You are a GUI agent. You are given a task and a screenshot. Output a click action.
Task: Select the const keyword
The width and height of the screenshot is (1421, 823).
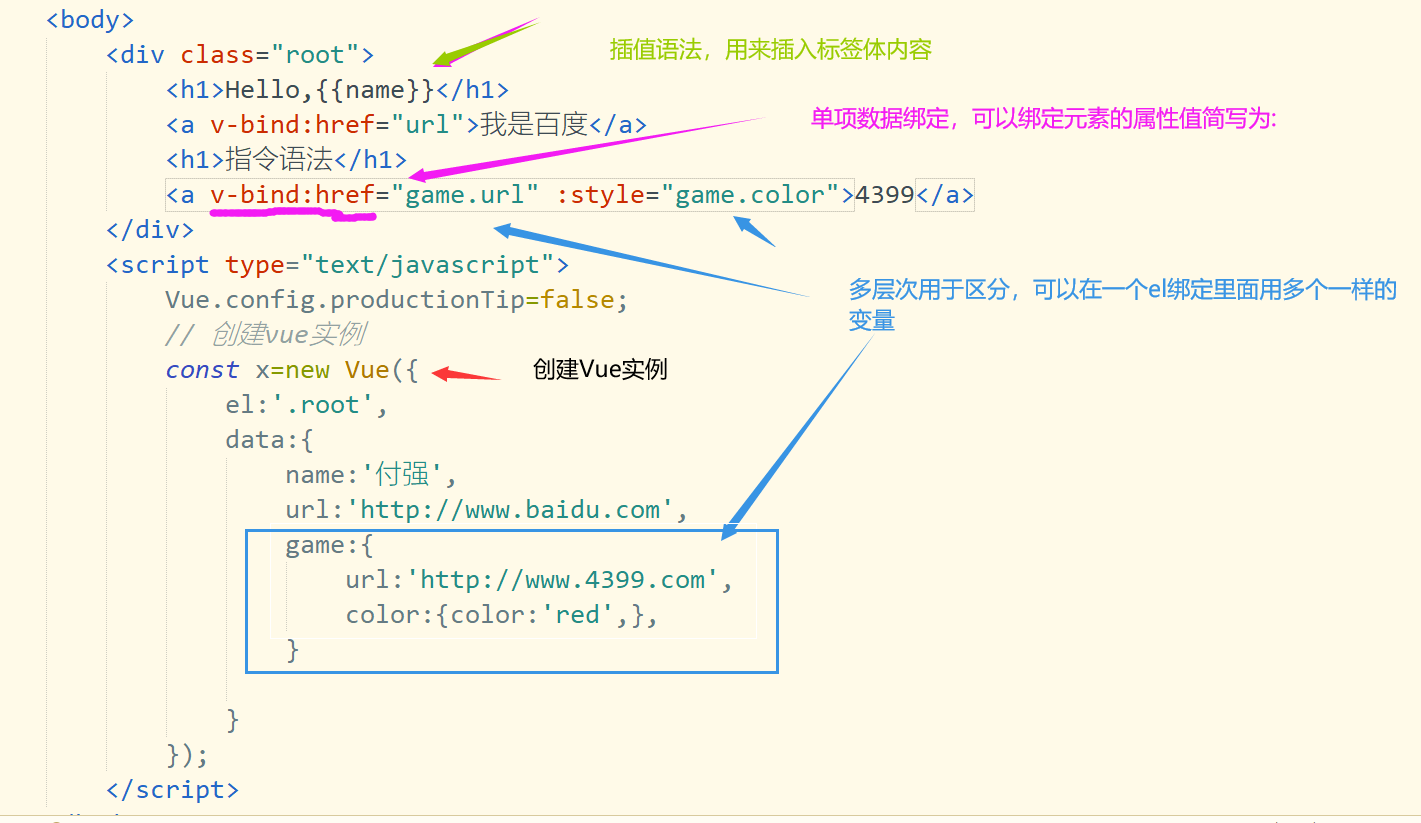point(203,369)
